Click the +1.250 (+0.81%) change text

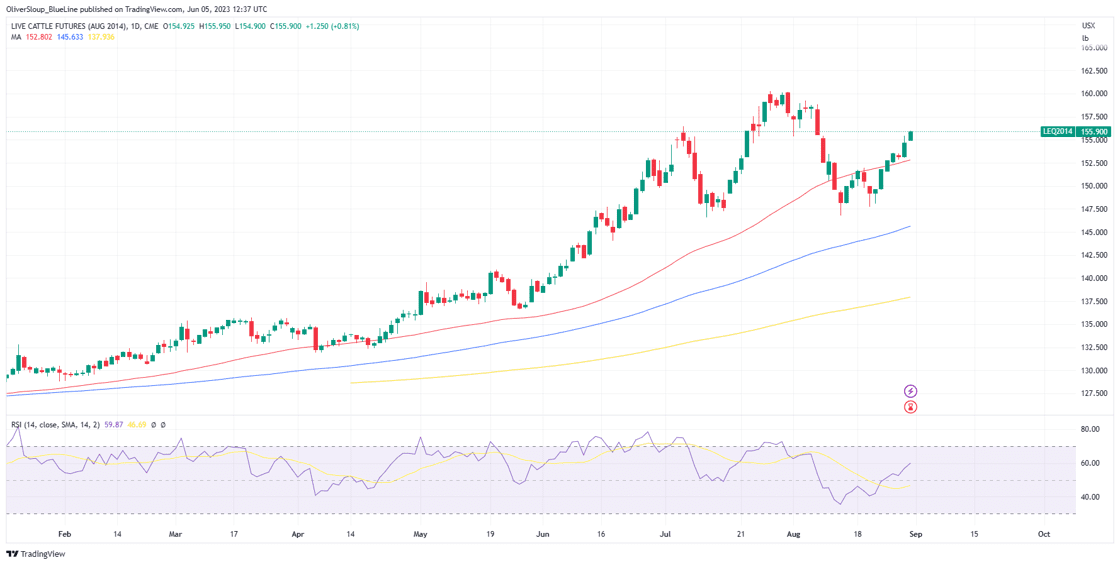pos(333,26)
